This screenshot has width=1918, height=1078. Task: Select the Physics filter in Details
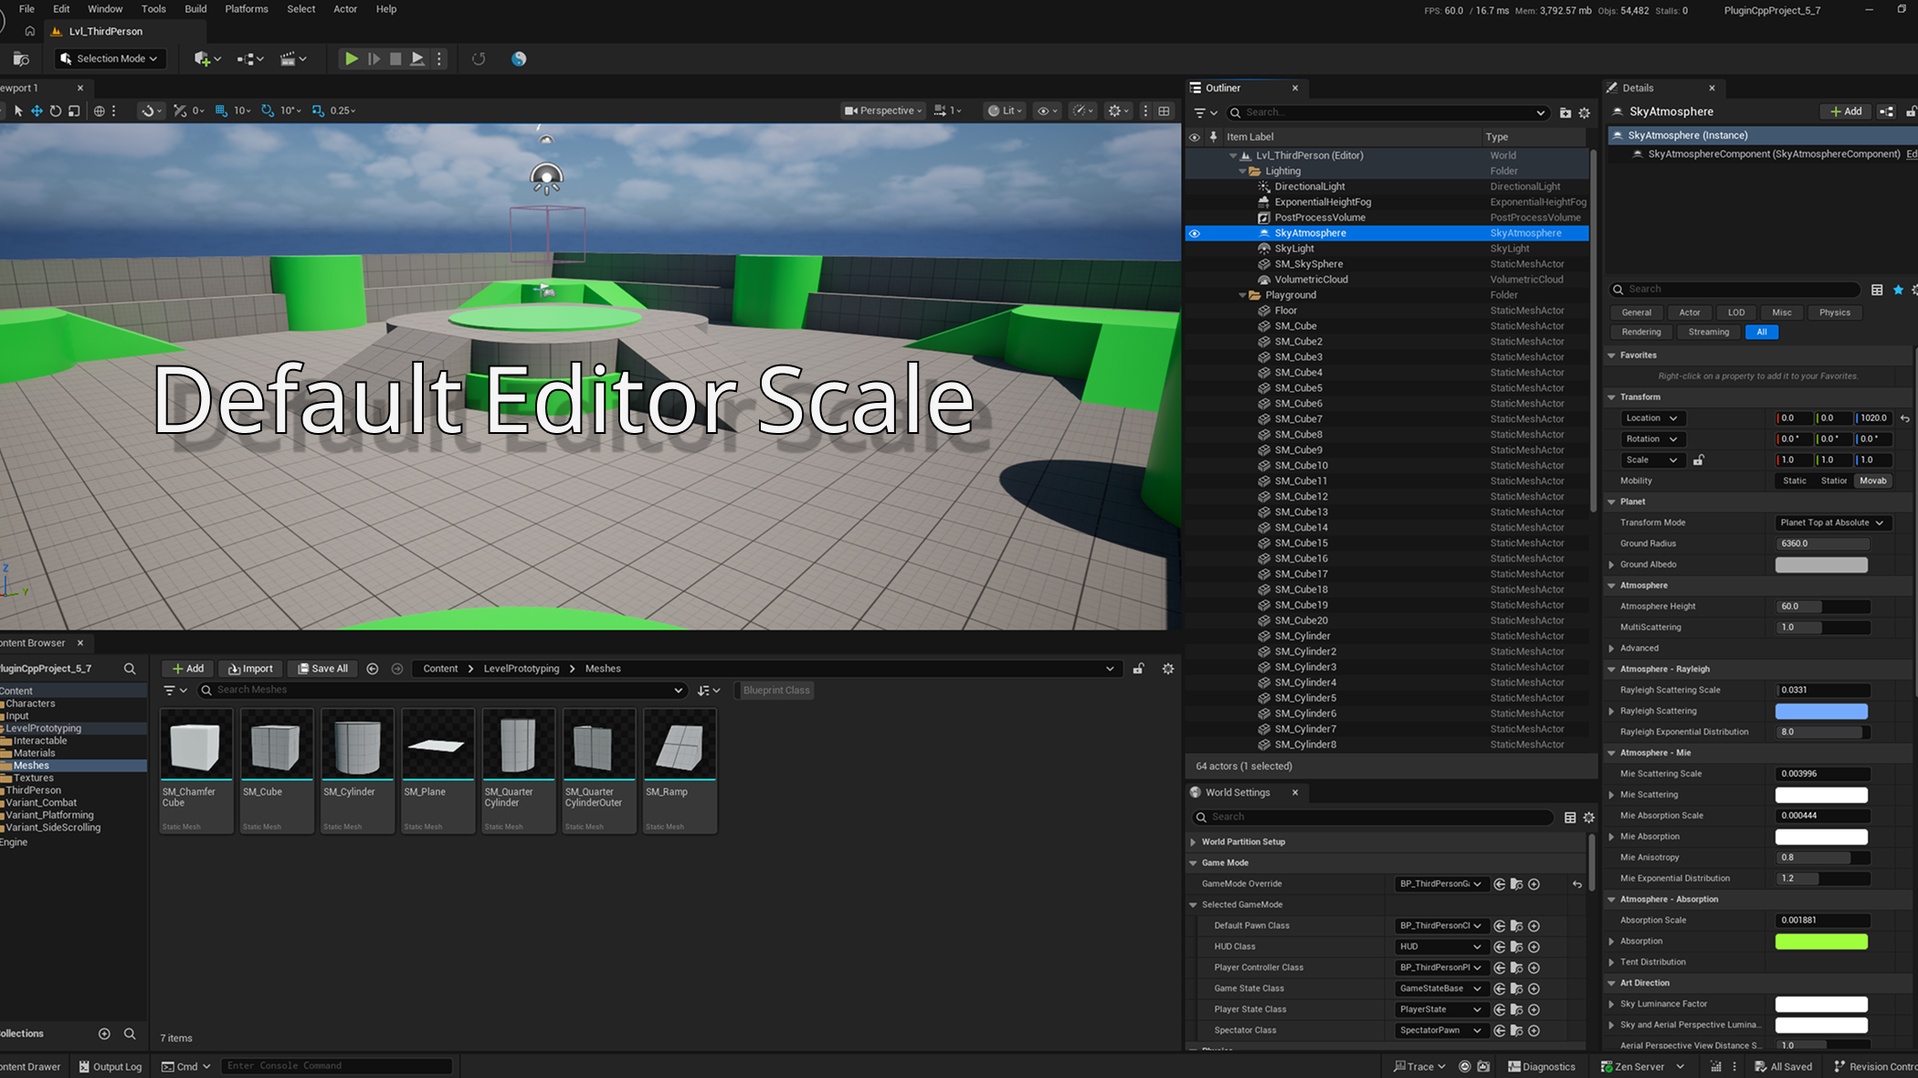tap(1834, 313)
